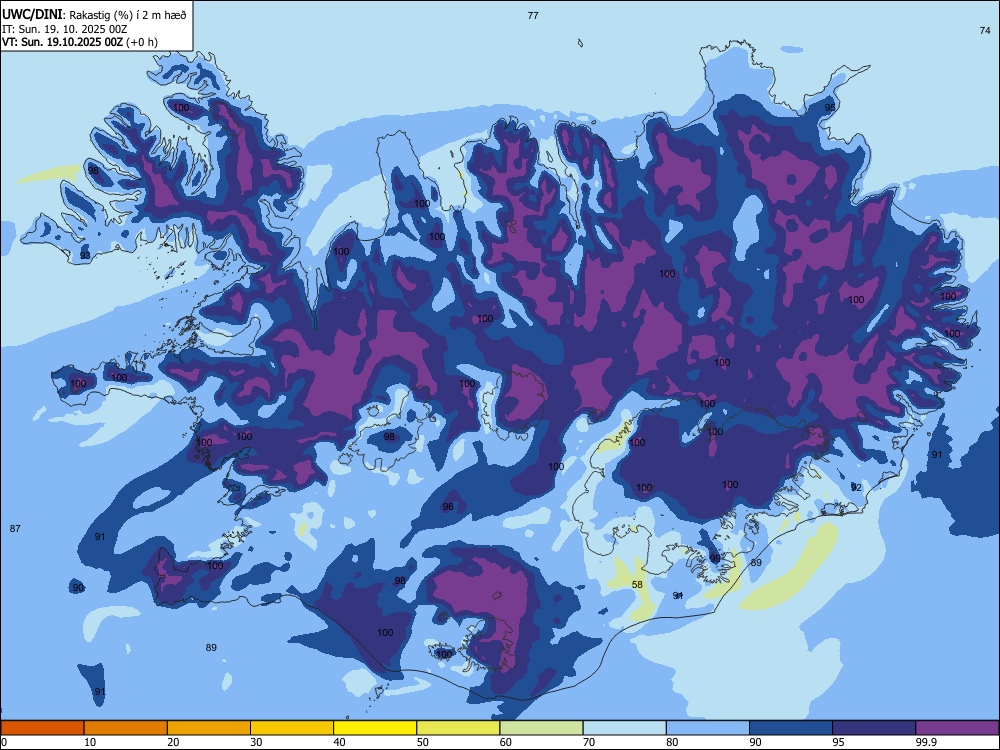Pick the pale yellow 50–60 legend swatch

tap(459, 728)
